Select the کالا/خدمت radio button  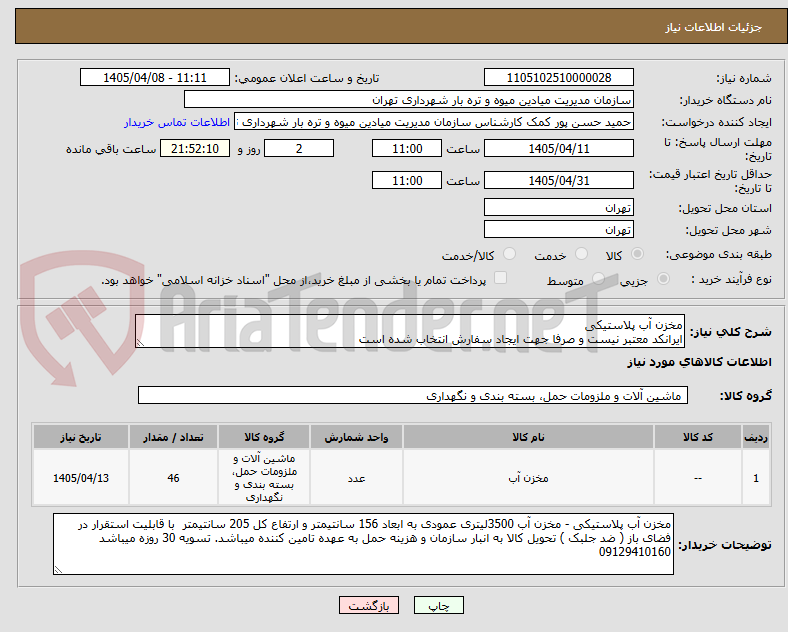pos(510,254)
